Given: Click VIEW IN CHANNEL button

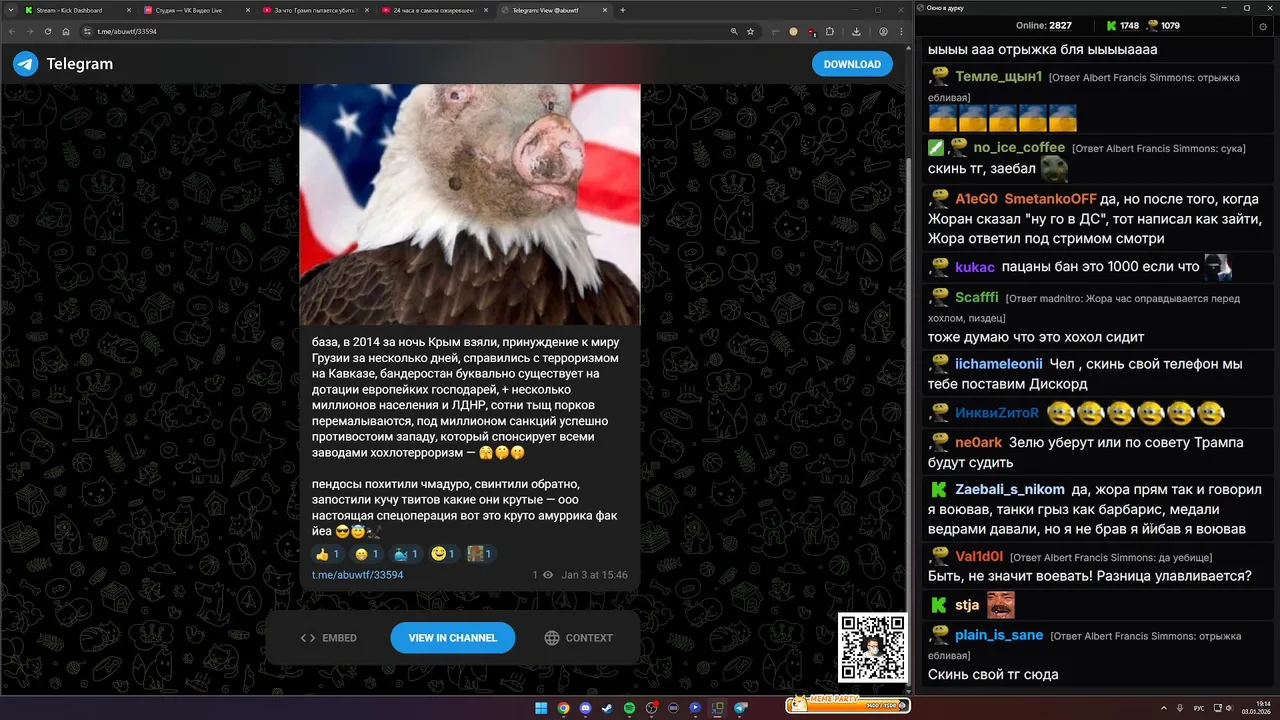Looking at the screenshot, I should 452,638.
